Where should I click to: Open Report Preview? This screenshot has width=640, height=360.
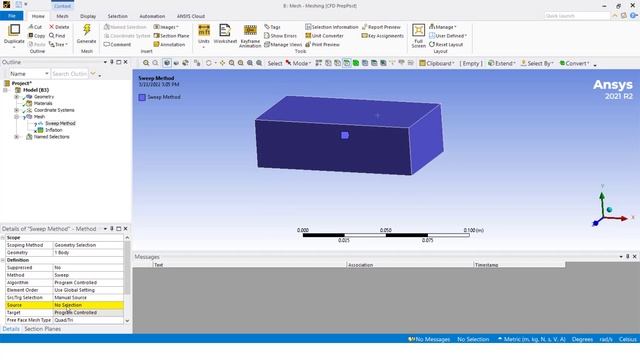tap(381, 27)
